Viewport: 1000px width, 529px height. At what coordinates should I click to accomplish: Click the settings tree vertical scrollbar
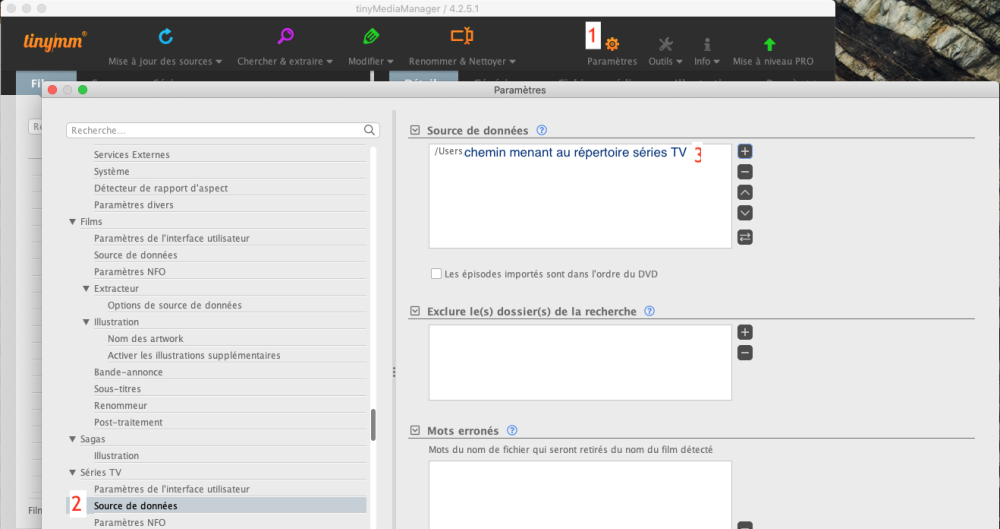click(373, 425)
